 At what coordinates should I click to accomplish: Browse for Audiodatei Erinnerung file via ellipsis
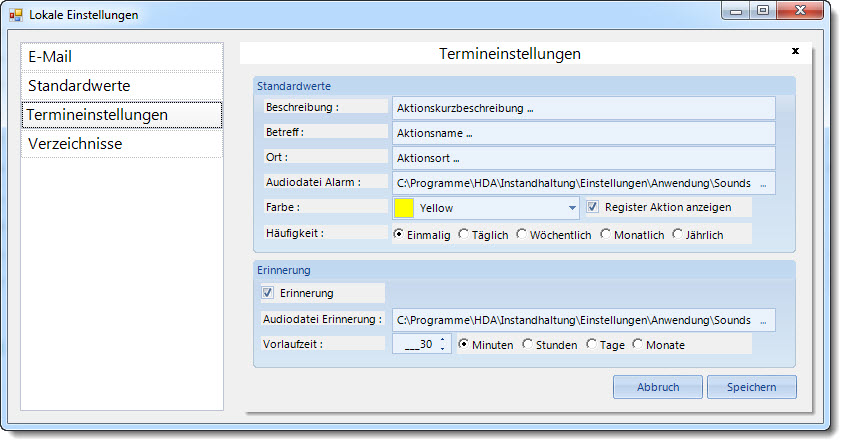(x=763, y=321)
